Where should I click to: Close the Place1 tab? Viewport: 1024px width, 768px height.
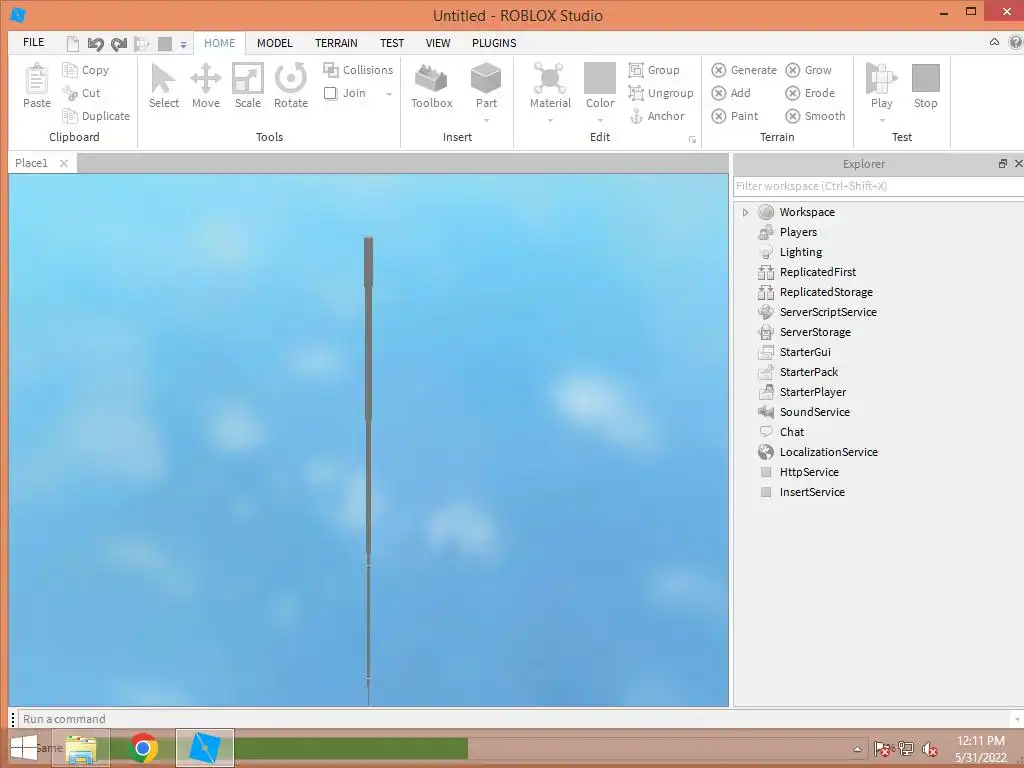[63, 163]
